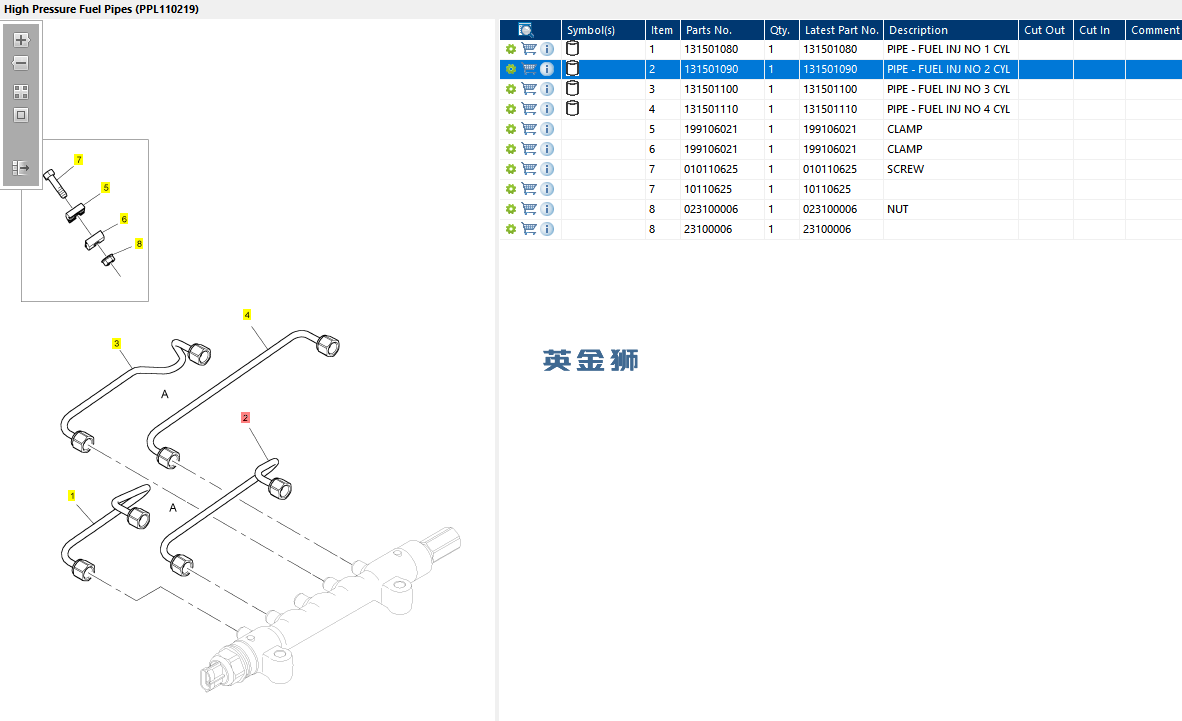Screen dimensions: 1182x721
Task: Click gear icon for SCREW 010110625
Action: click(x=510, y=169)
